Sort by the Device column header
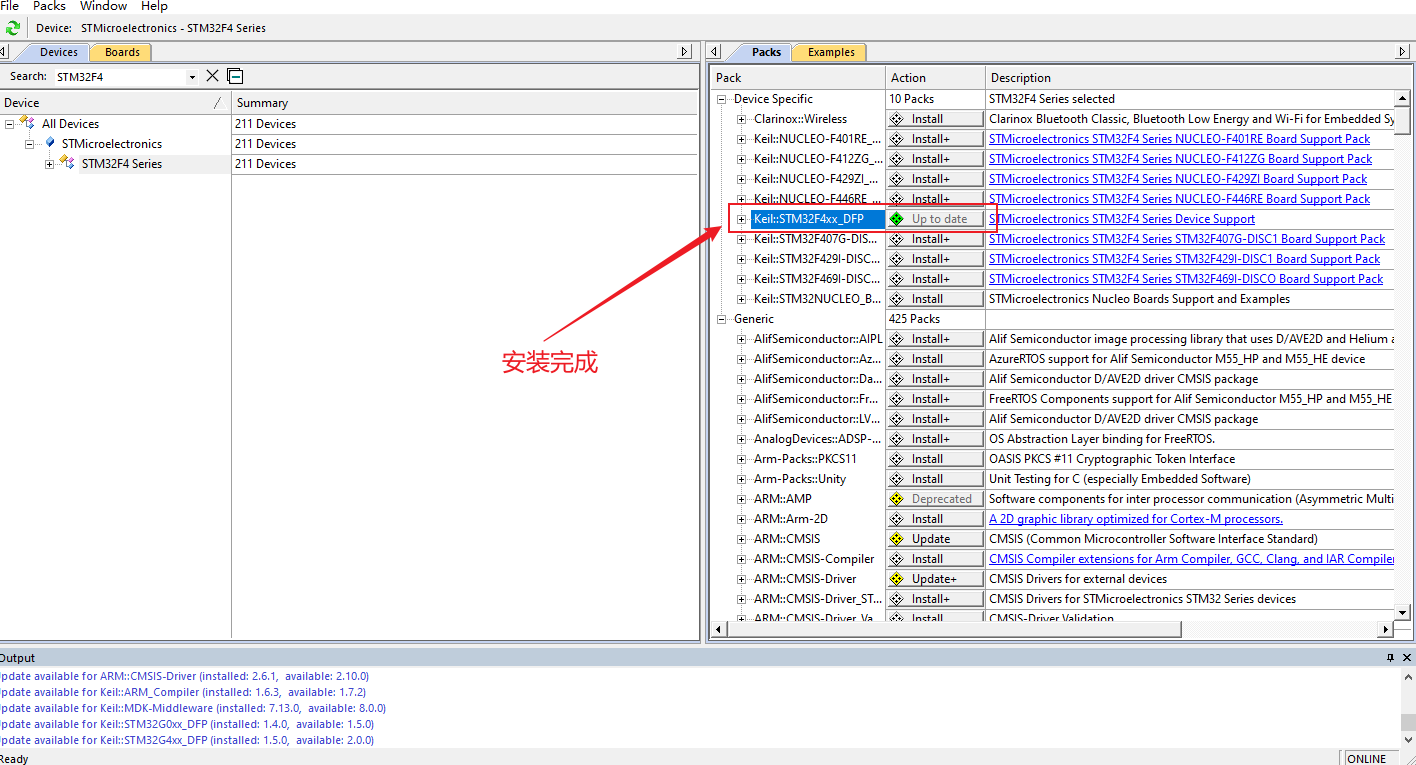The width and height of the screenshot is (1416, 765). (115, 103)
